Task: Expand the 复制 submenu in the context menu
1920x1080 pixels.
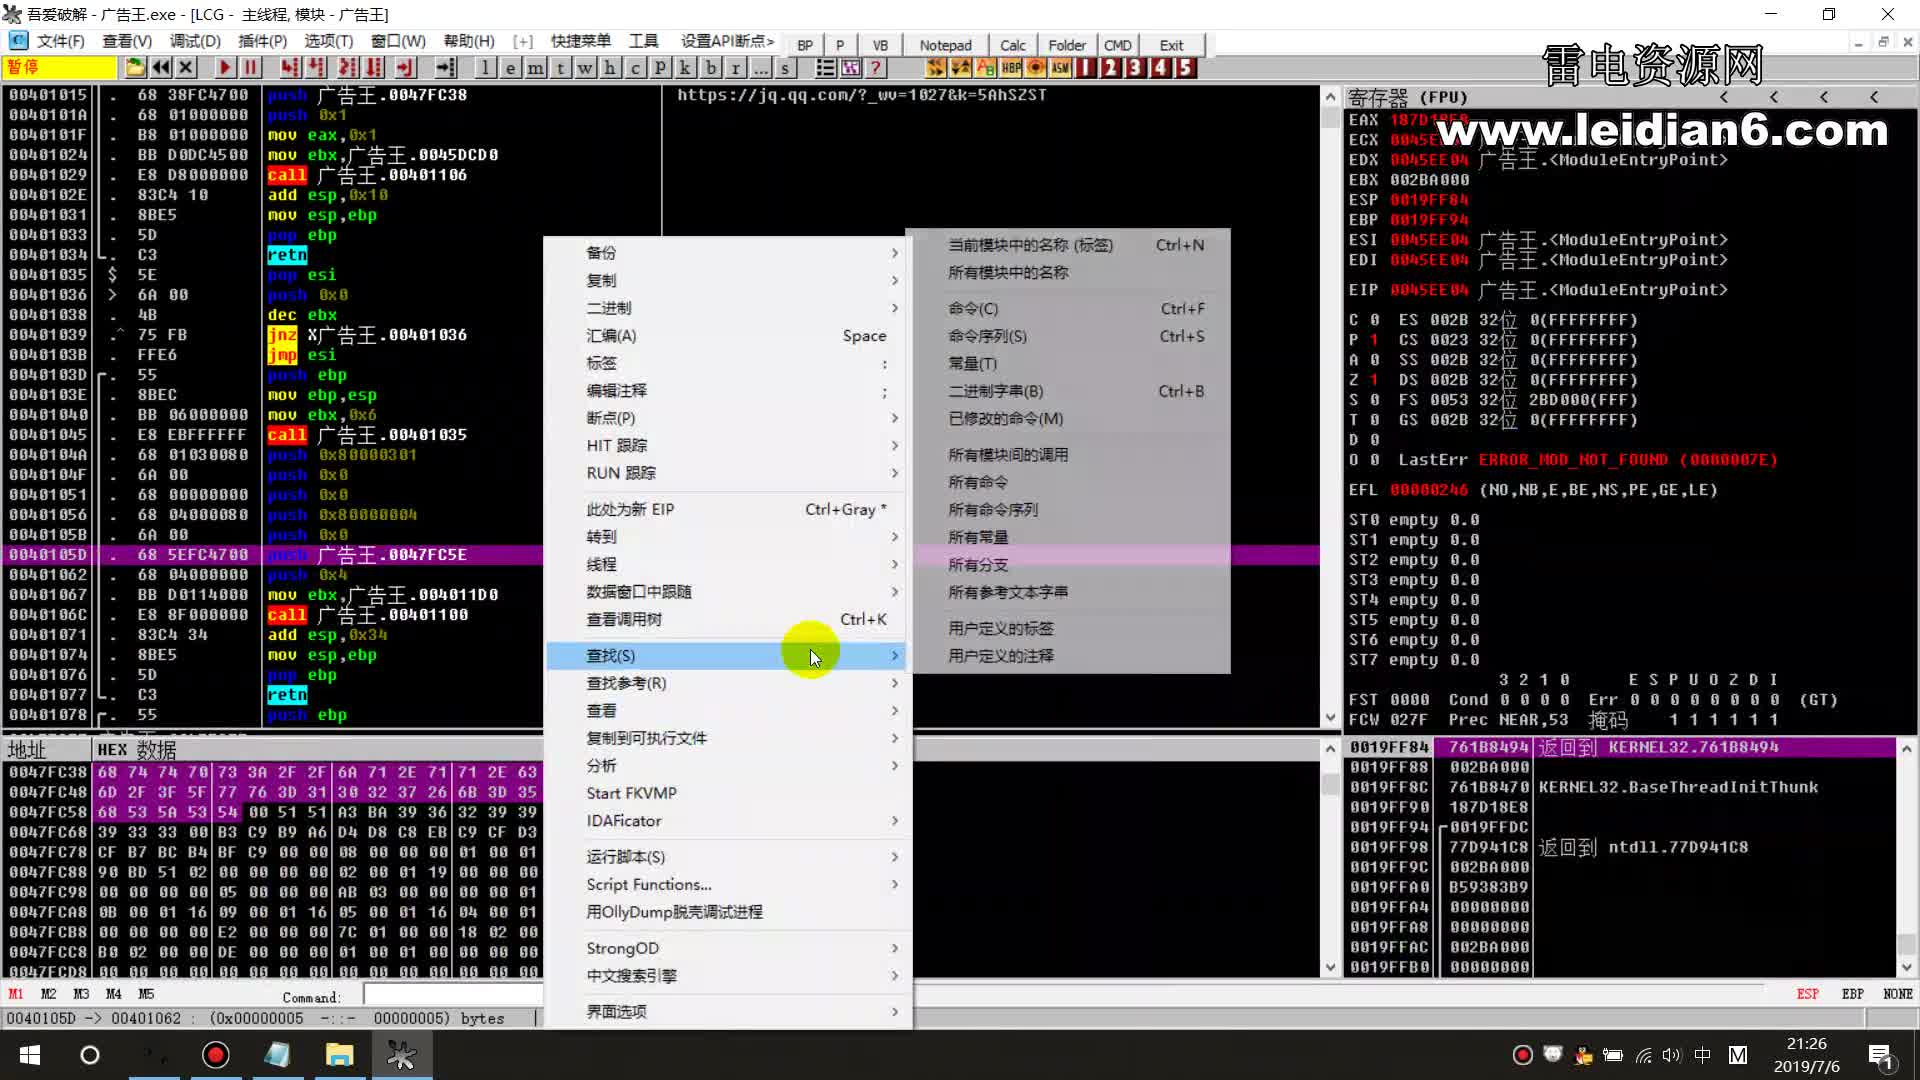Action: click(x=727, y=281)
